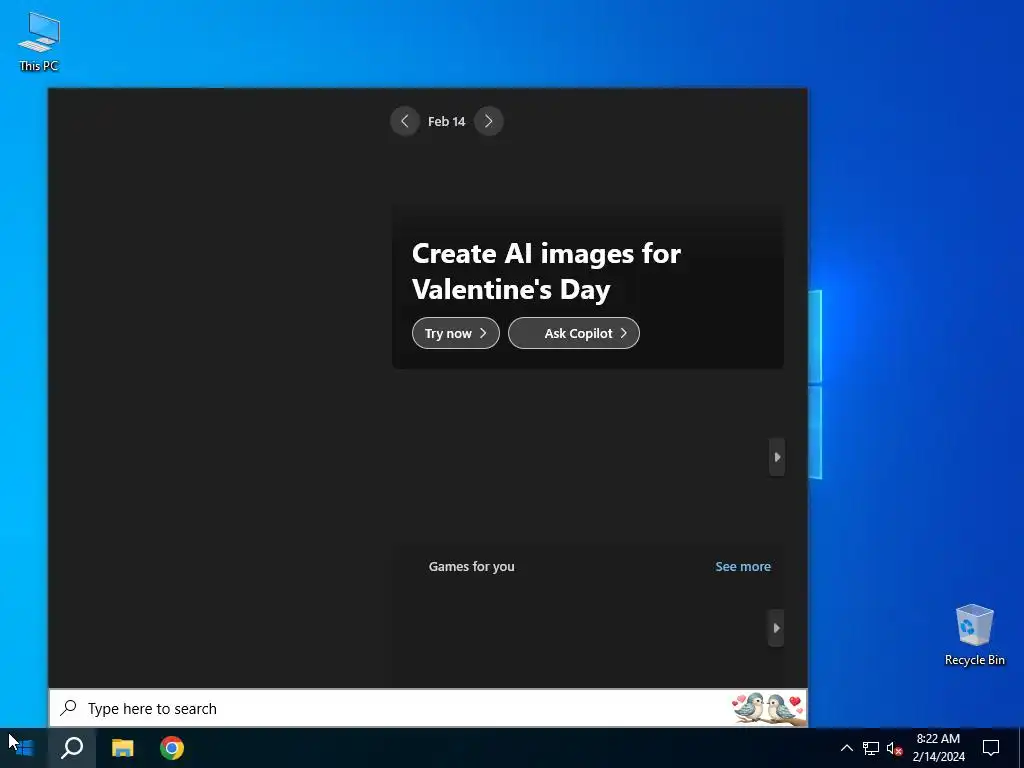This screenshot has height=768, width=1024.
Task: Click the lovebirds search highlight image
Action: [x=768, y=708]
